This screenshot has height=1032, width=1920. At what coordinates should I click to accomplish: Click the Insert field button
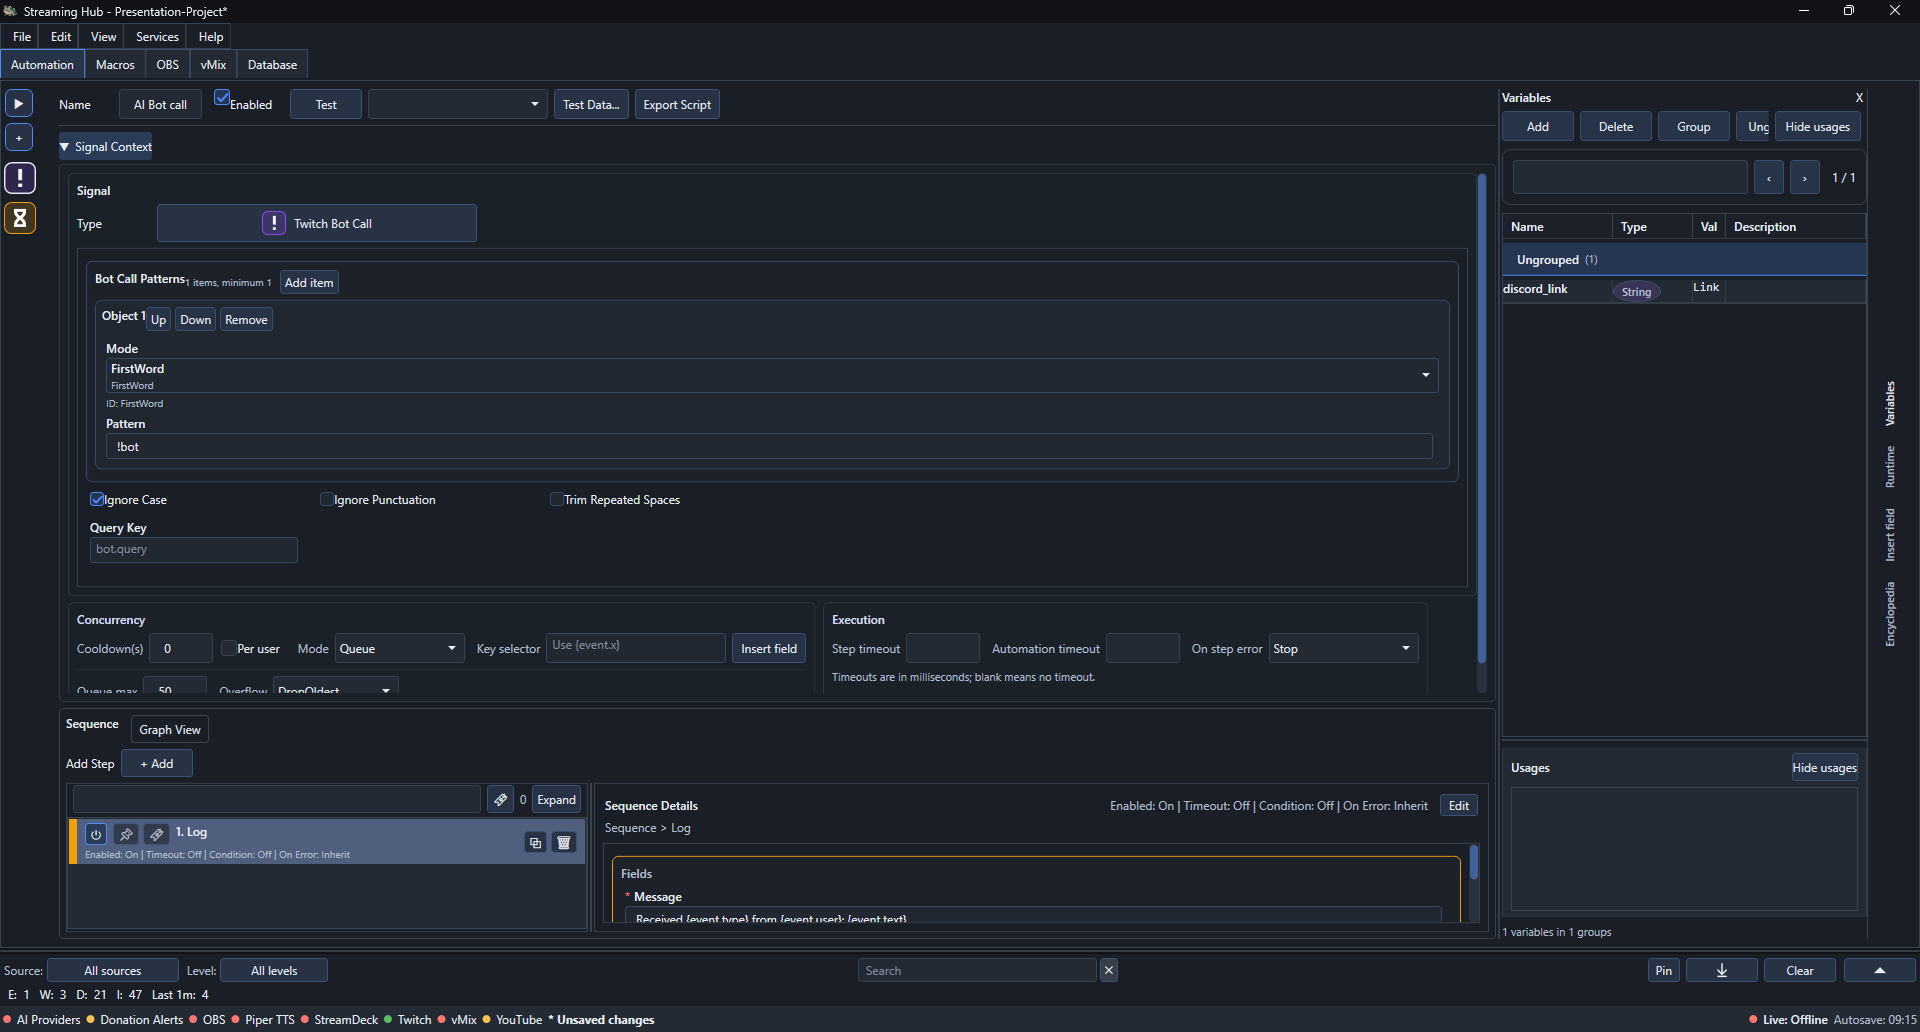click(769, 649)
